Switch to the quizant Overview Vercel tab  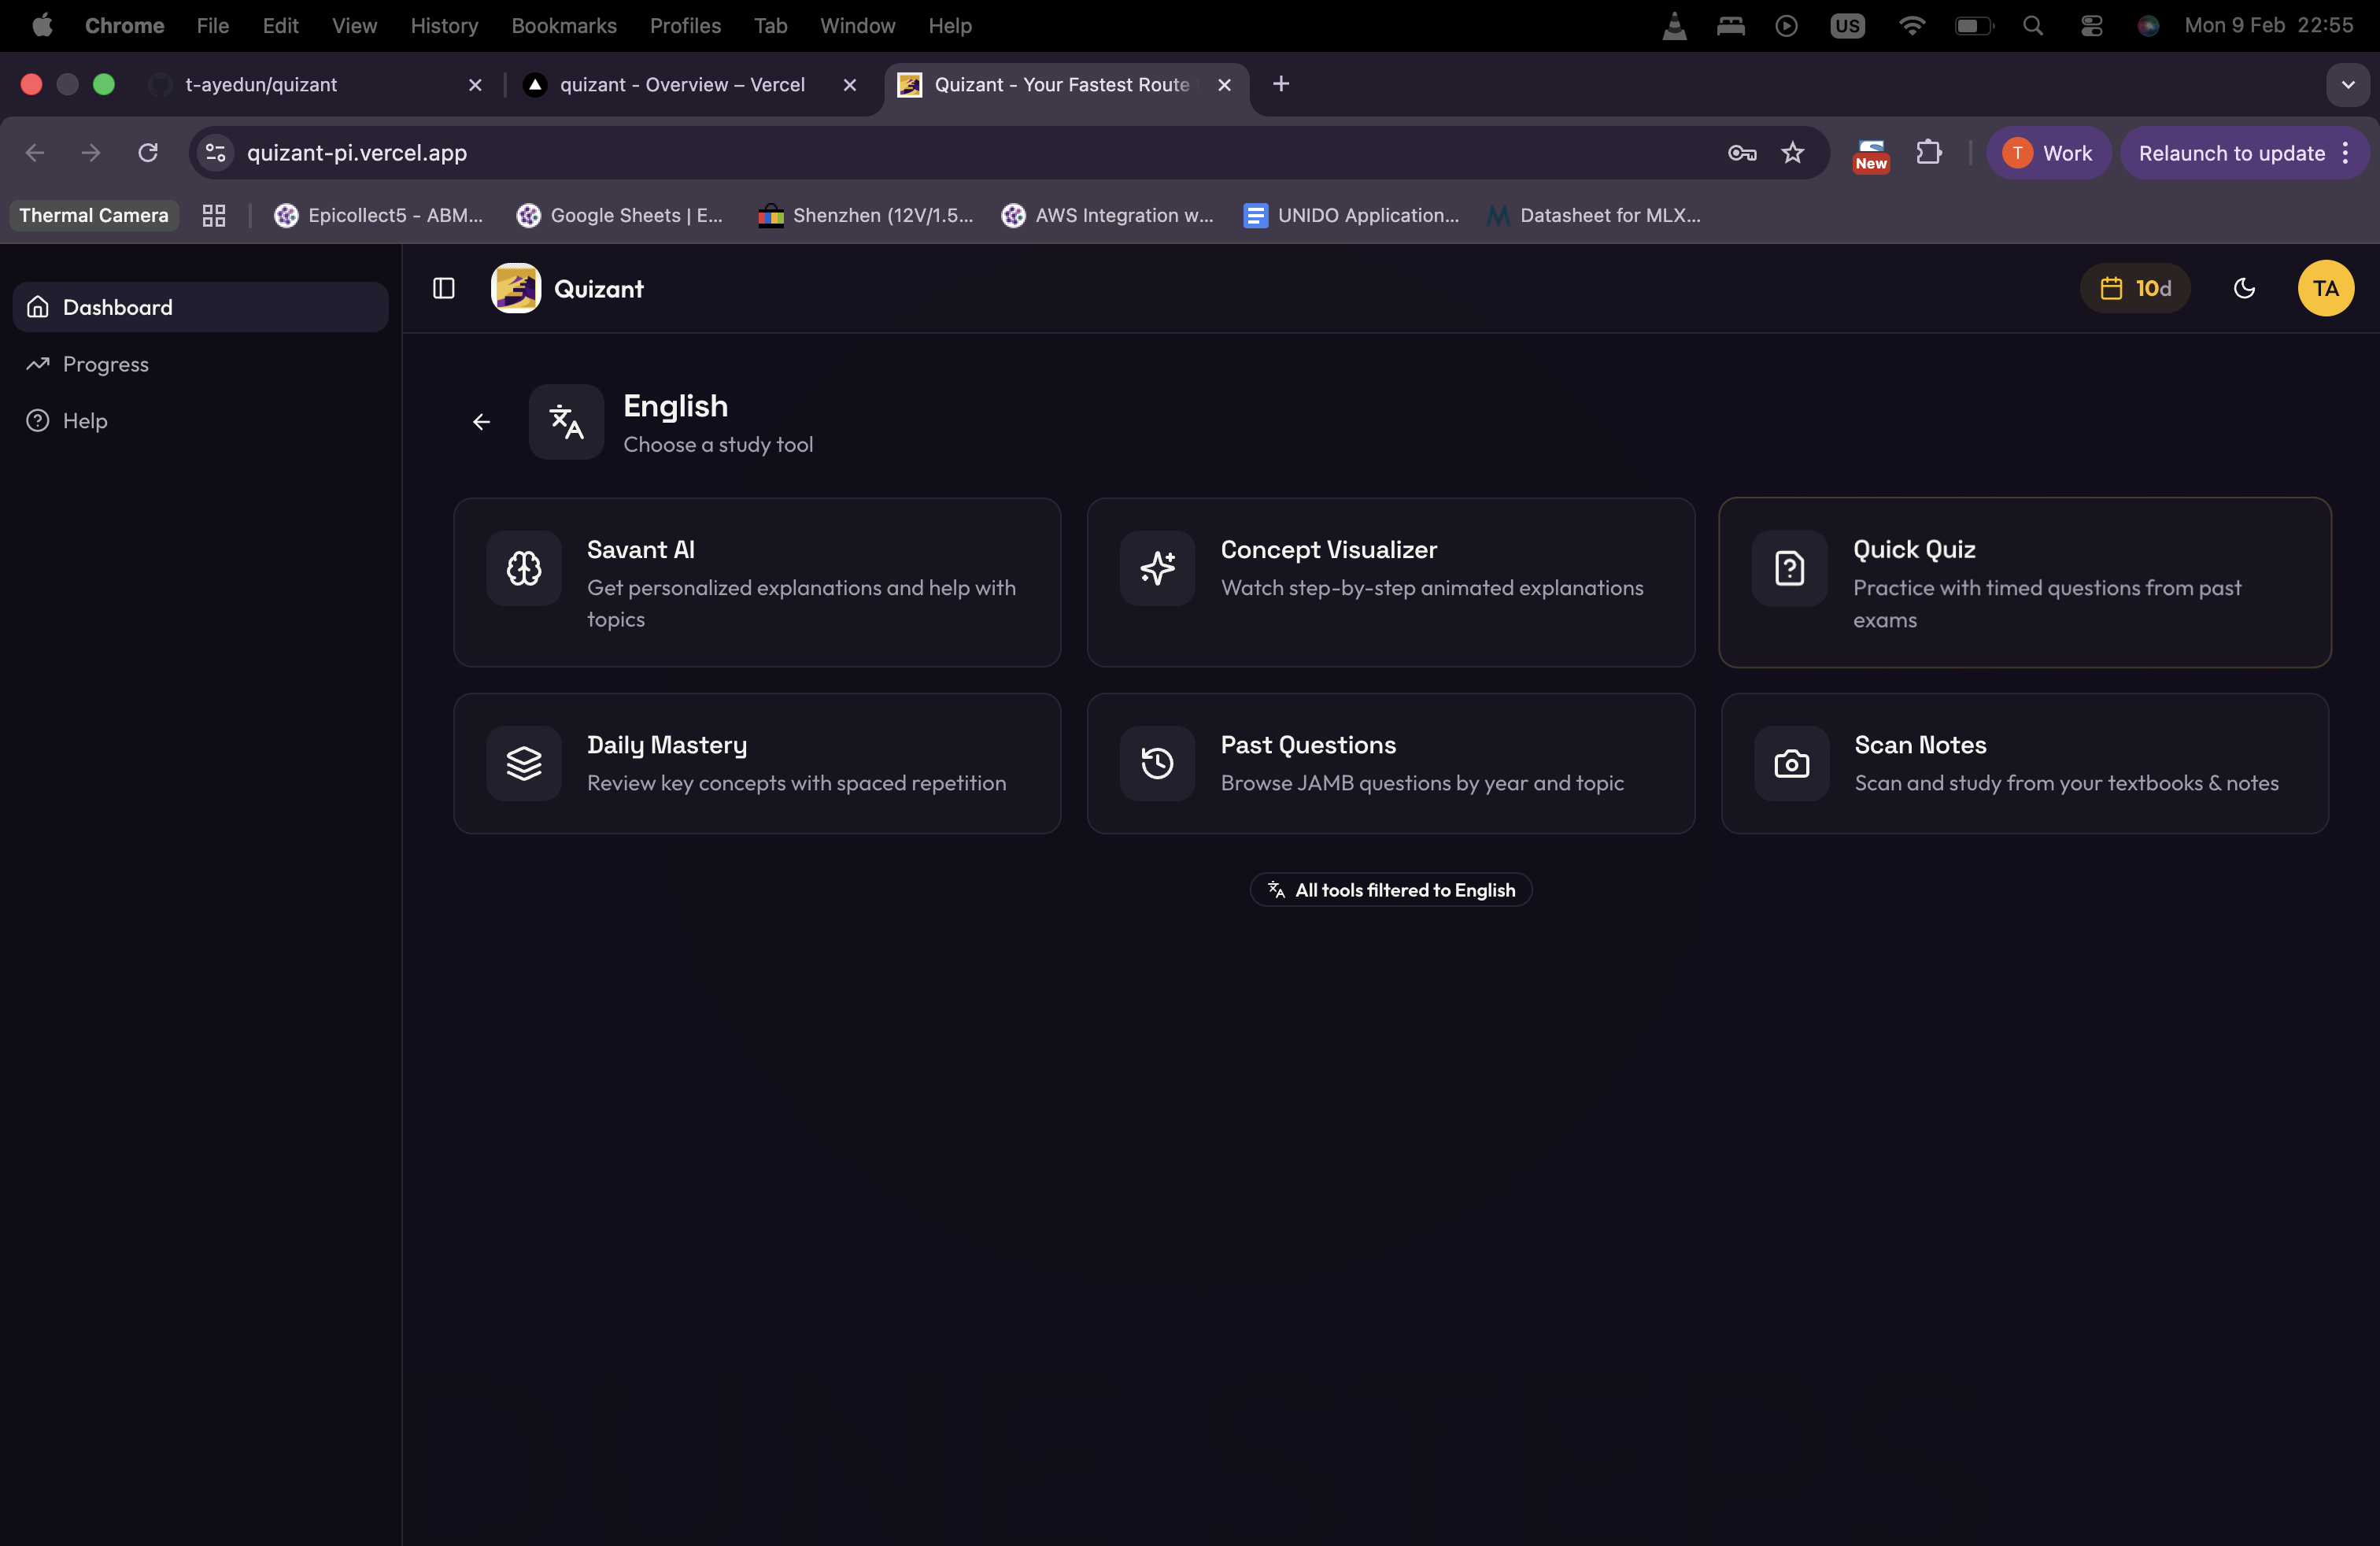tap(682, 85)
